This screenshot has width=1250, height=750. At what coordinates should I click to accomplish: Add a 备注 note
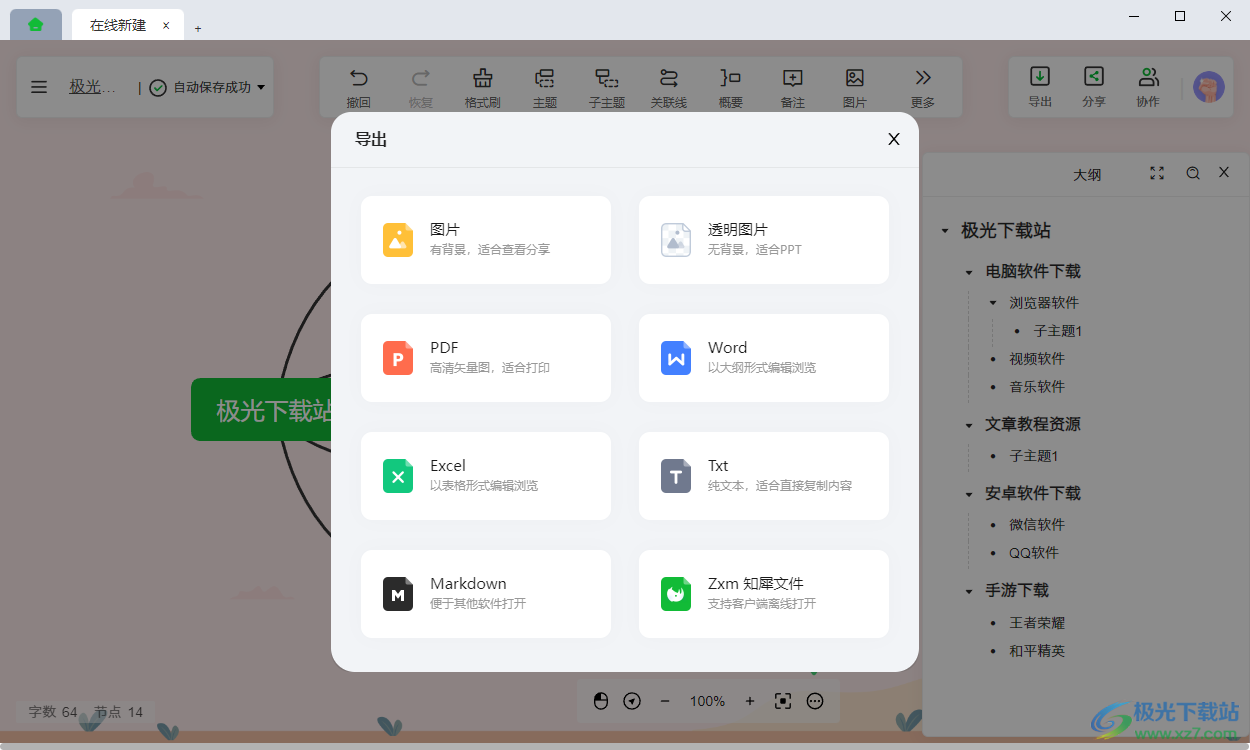click(793, 87)
